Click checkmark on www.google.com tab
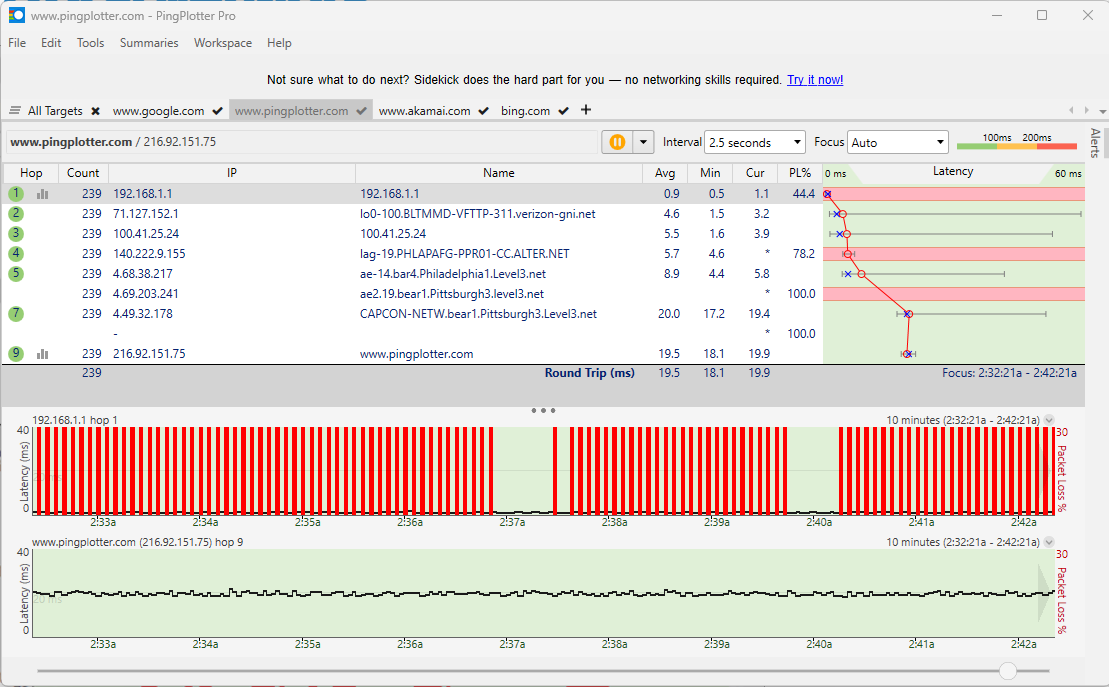The image size is (1109, 687). pyautogui.click(x=216, y=111)
